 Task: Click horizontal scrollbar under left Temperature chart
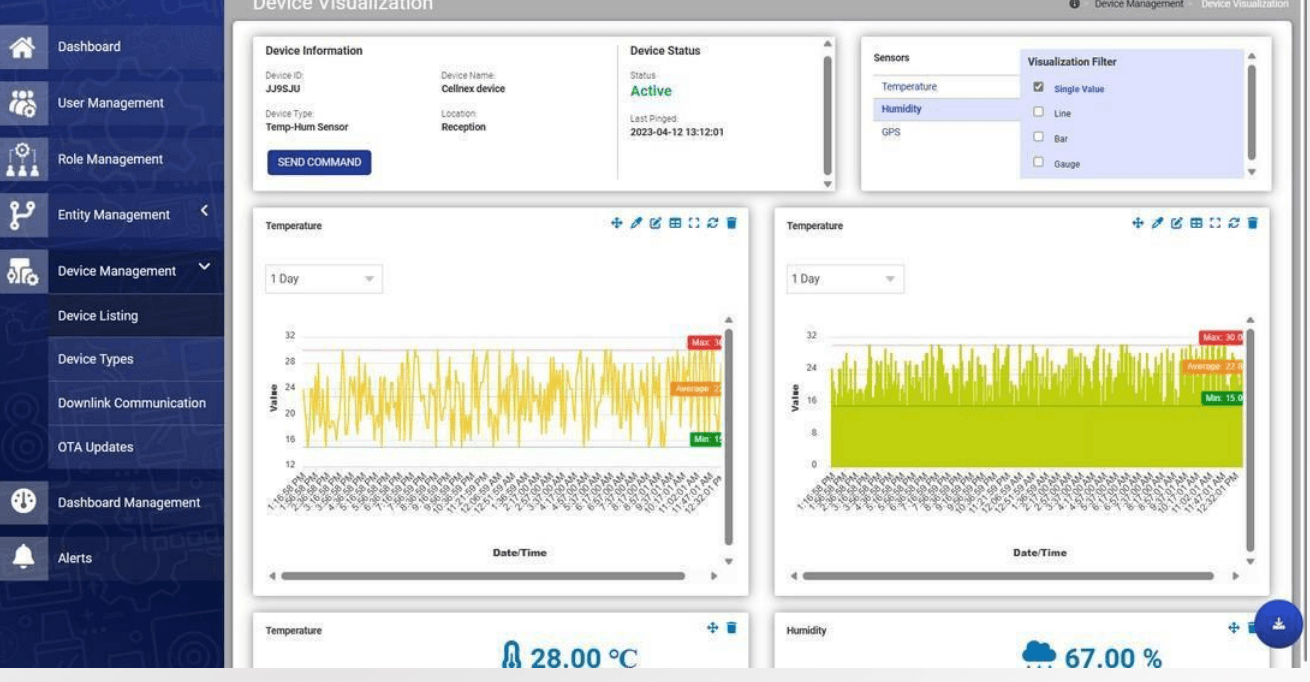tap(483, 576)
